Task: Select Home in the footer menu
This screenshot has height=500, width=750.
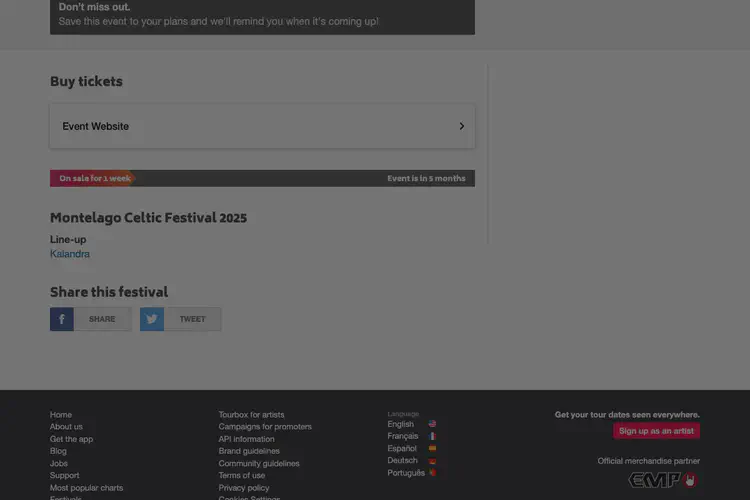Action: coord(61,415)
